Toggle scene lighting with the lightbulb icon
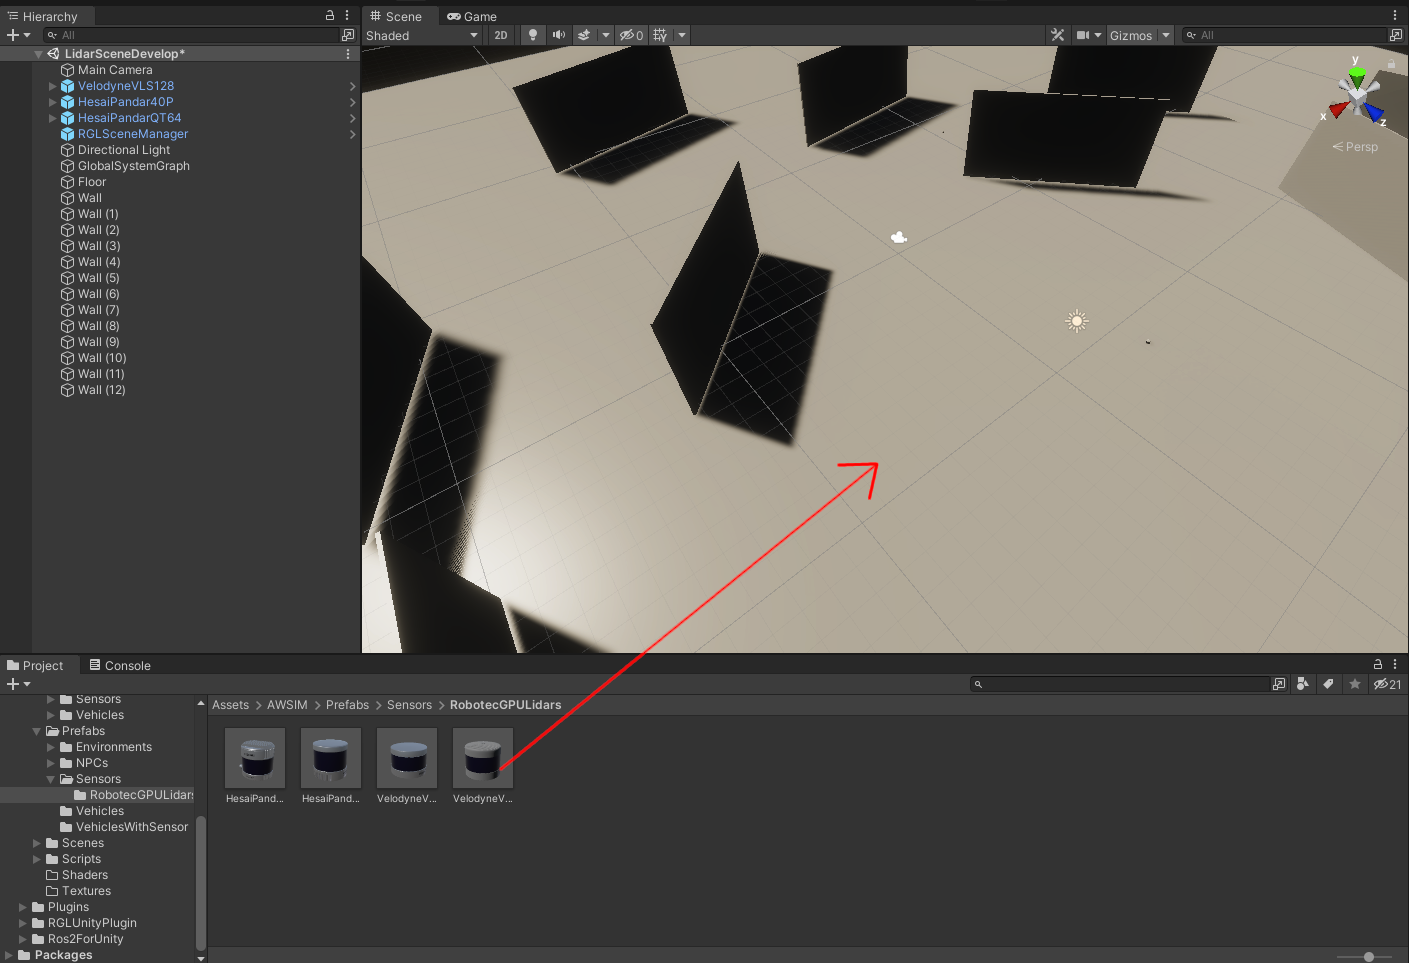Image resolution: width=1409 pixels, height=963 pixels. click(533, 35)
